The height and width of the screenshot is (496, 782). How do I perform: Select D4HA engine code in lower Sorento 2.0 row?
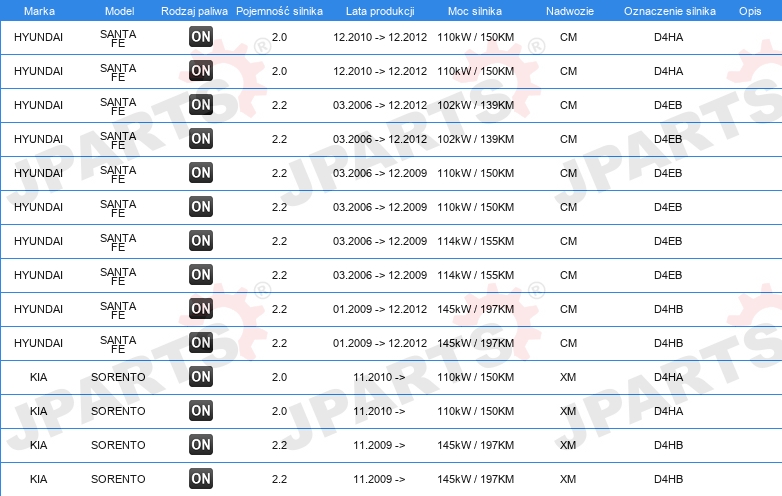tap(668, 411)
